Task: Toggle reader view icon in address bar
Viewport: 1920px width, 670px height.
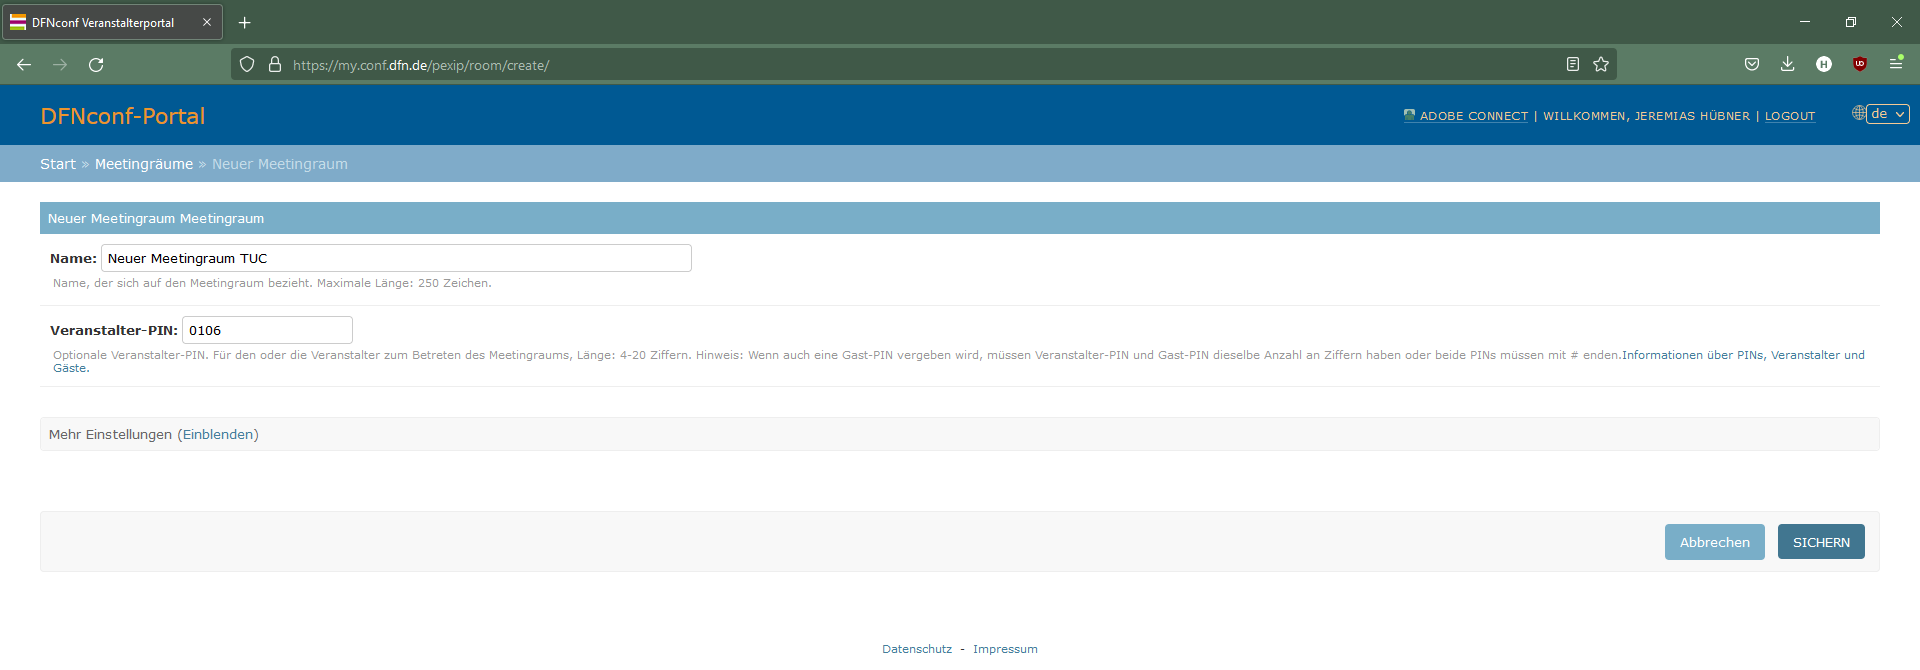Action: tap(1573, 65)
